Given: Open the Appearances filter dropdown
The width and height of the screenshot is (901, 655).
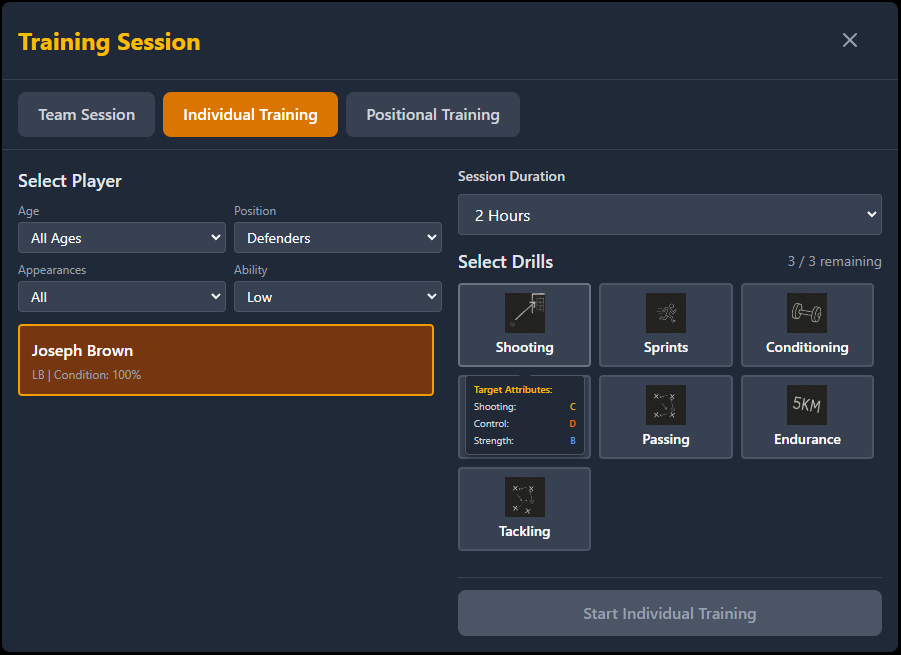Looking at the screenshot, I should pyautogui.click(x=122, y=297).
